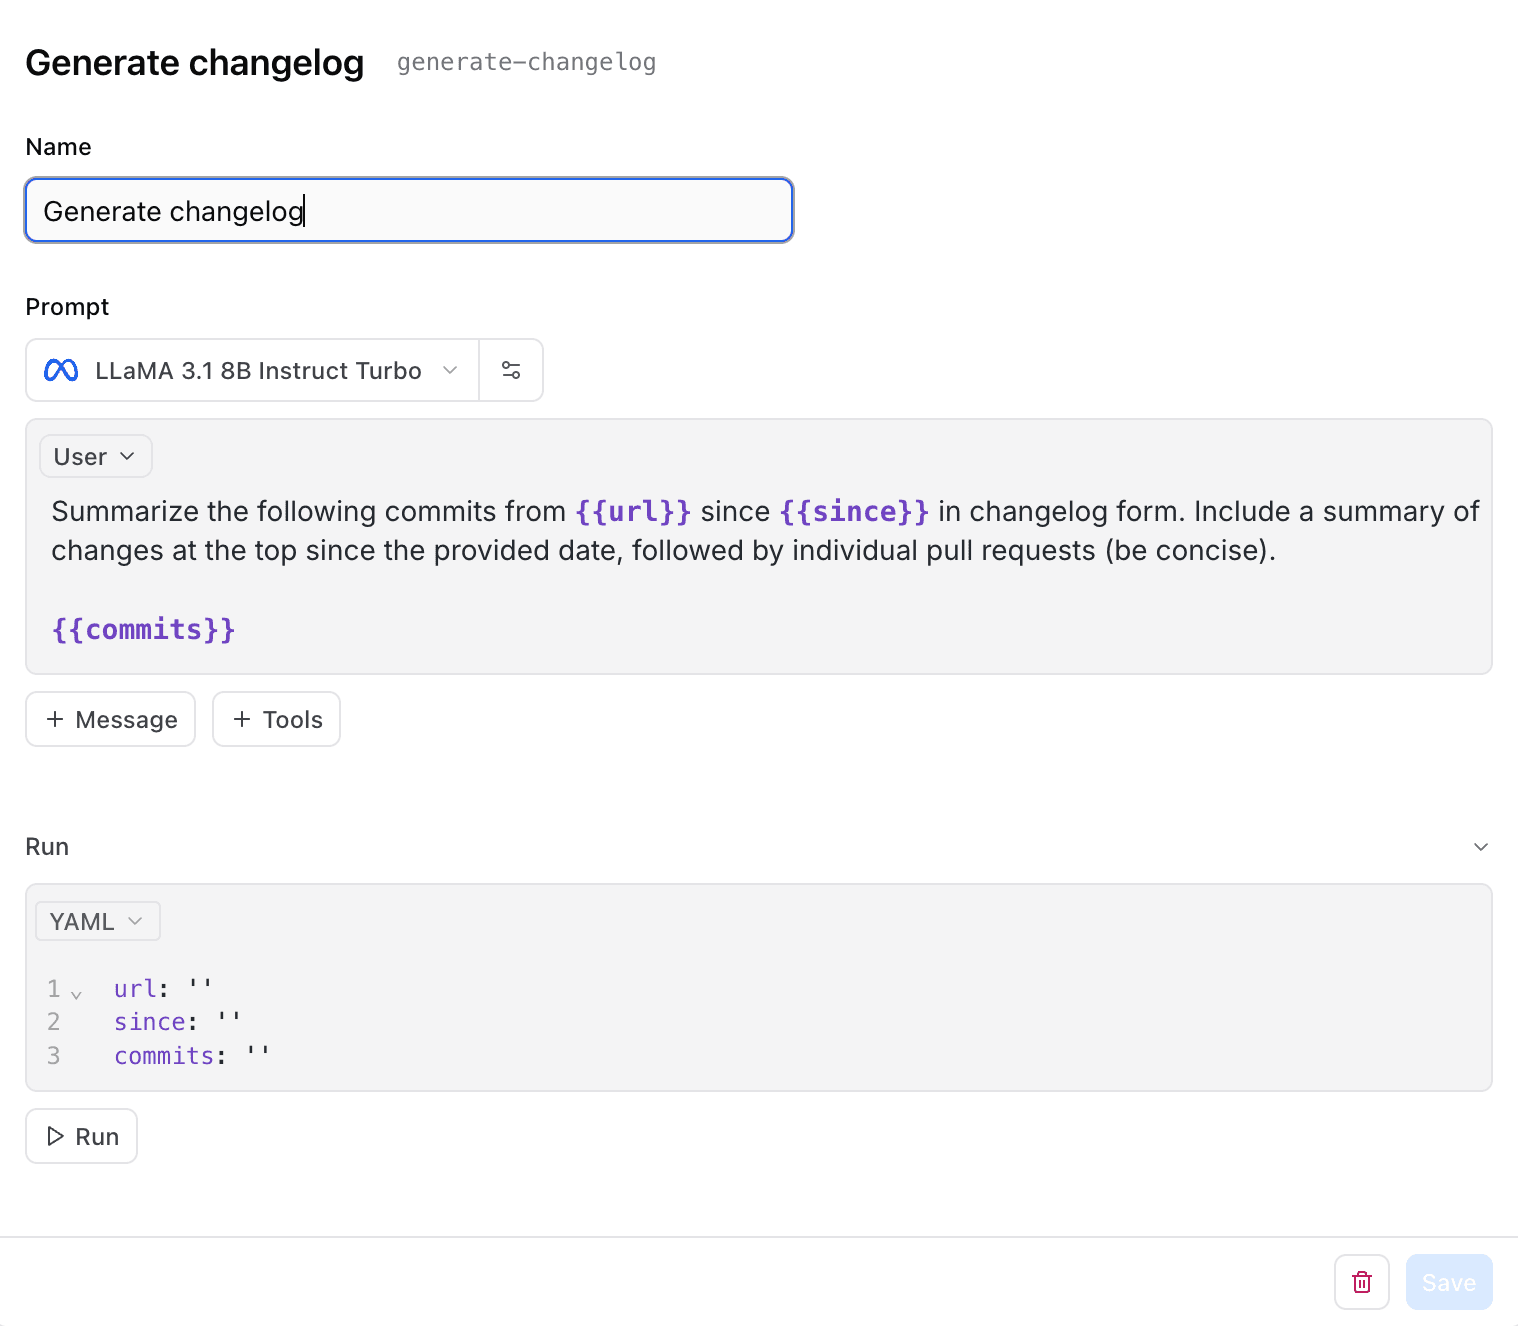Fold the YAML block at line 1
1518x1326 pixels.
tap(76, 994)
